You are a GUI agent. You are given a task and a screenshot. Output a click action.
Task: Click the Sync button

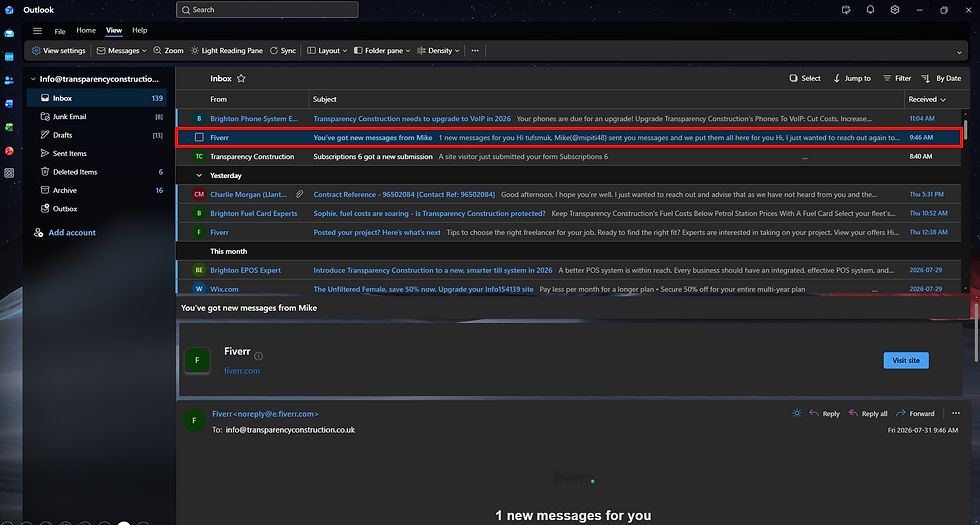click(282, 51)
